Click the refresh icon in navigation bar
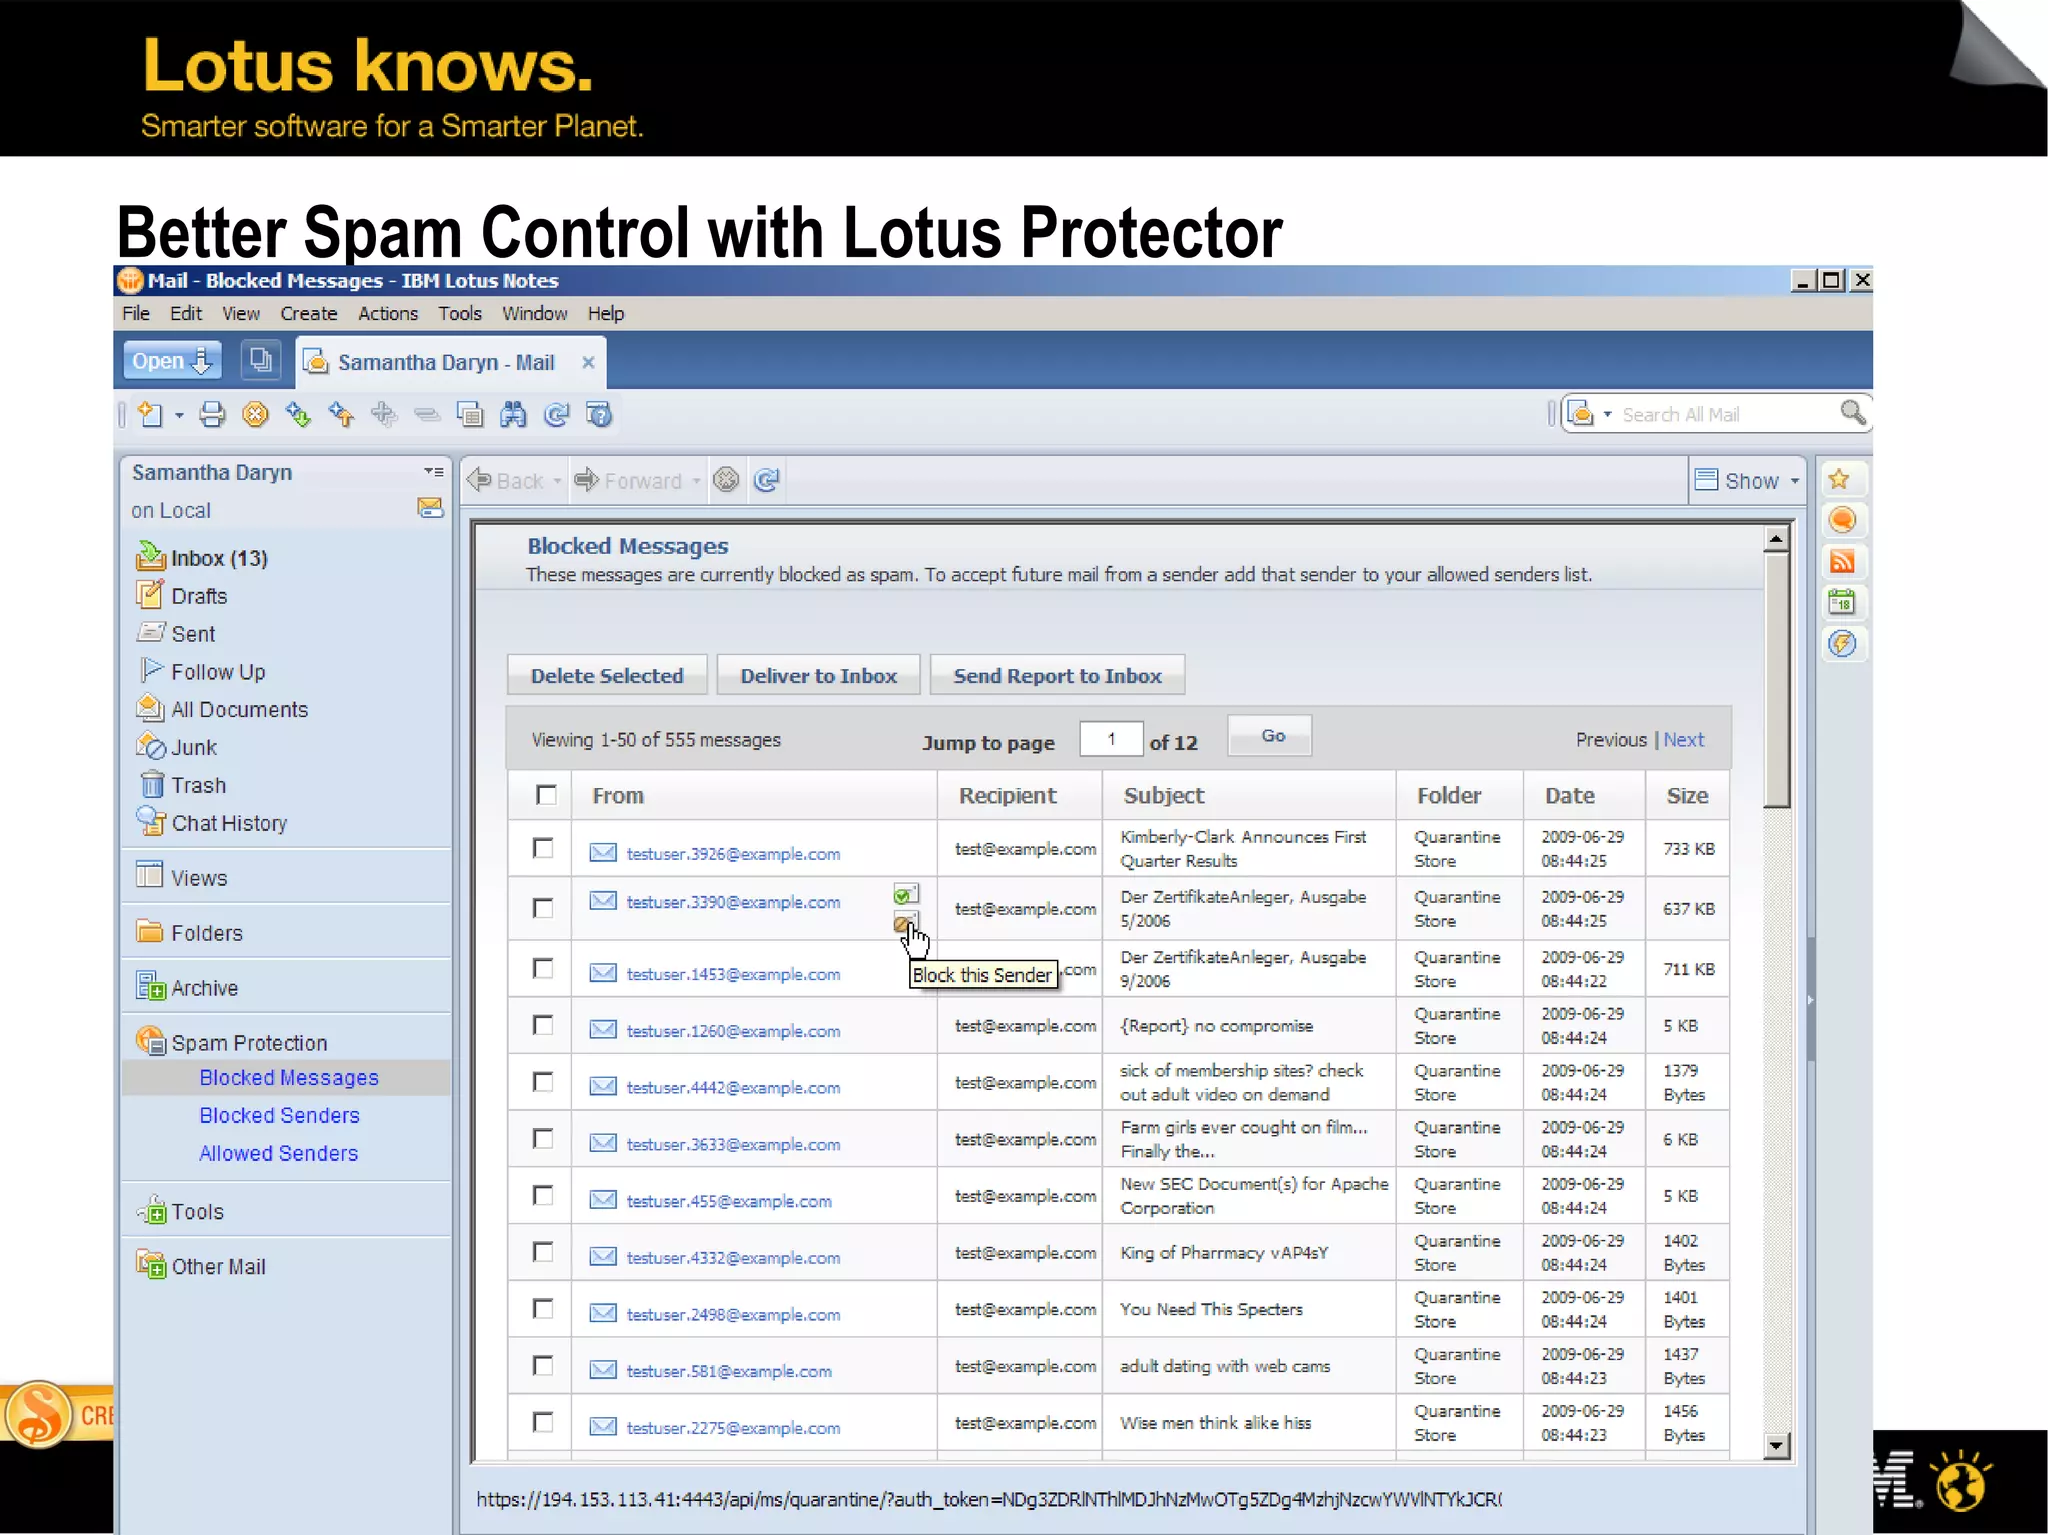 point(767,481)
